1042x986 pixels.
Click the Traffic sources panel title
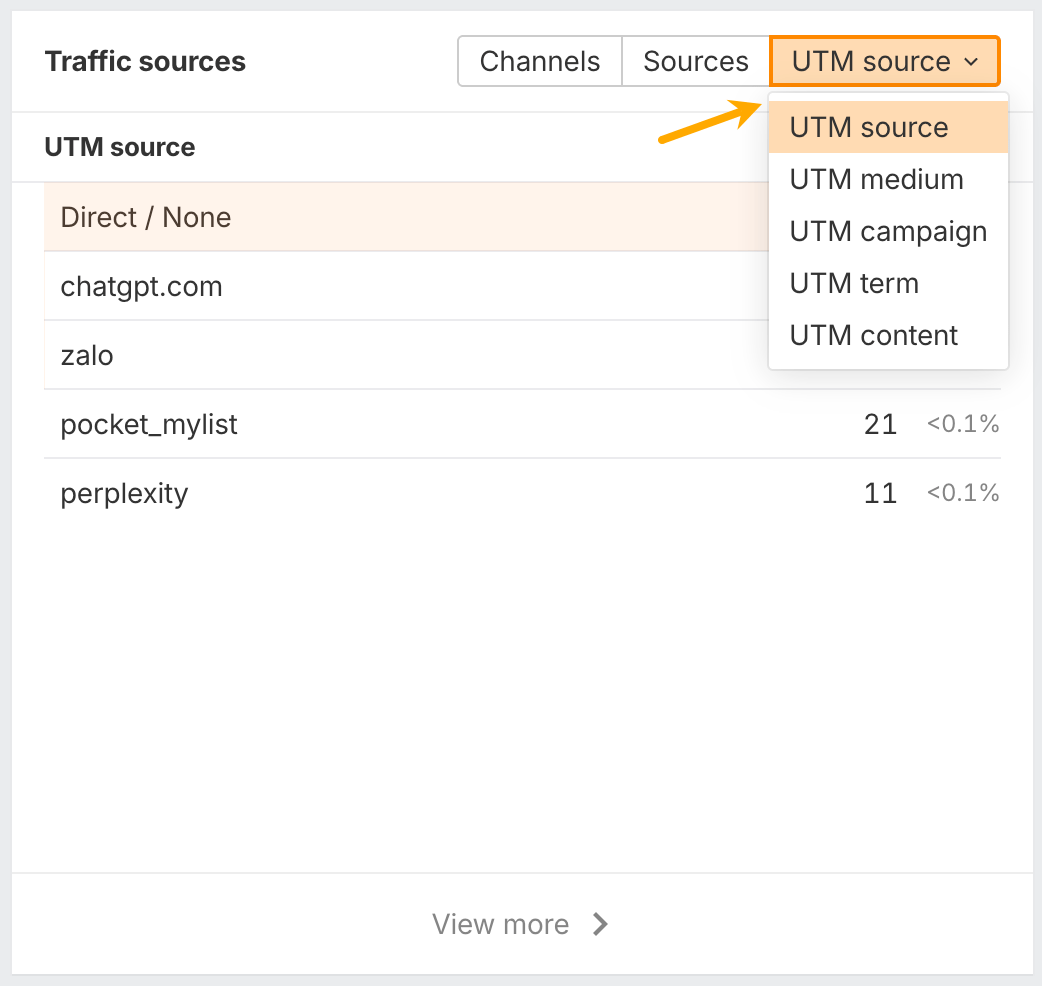pyautogui.click(x=144, y=61)
